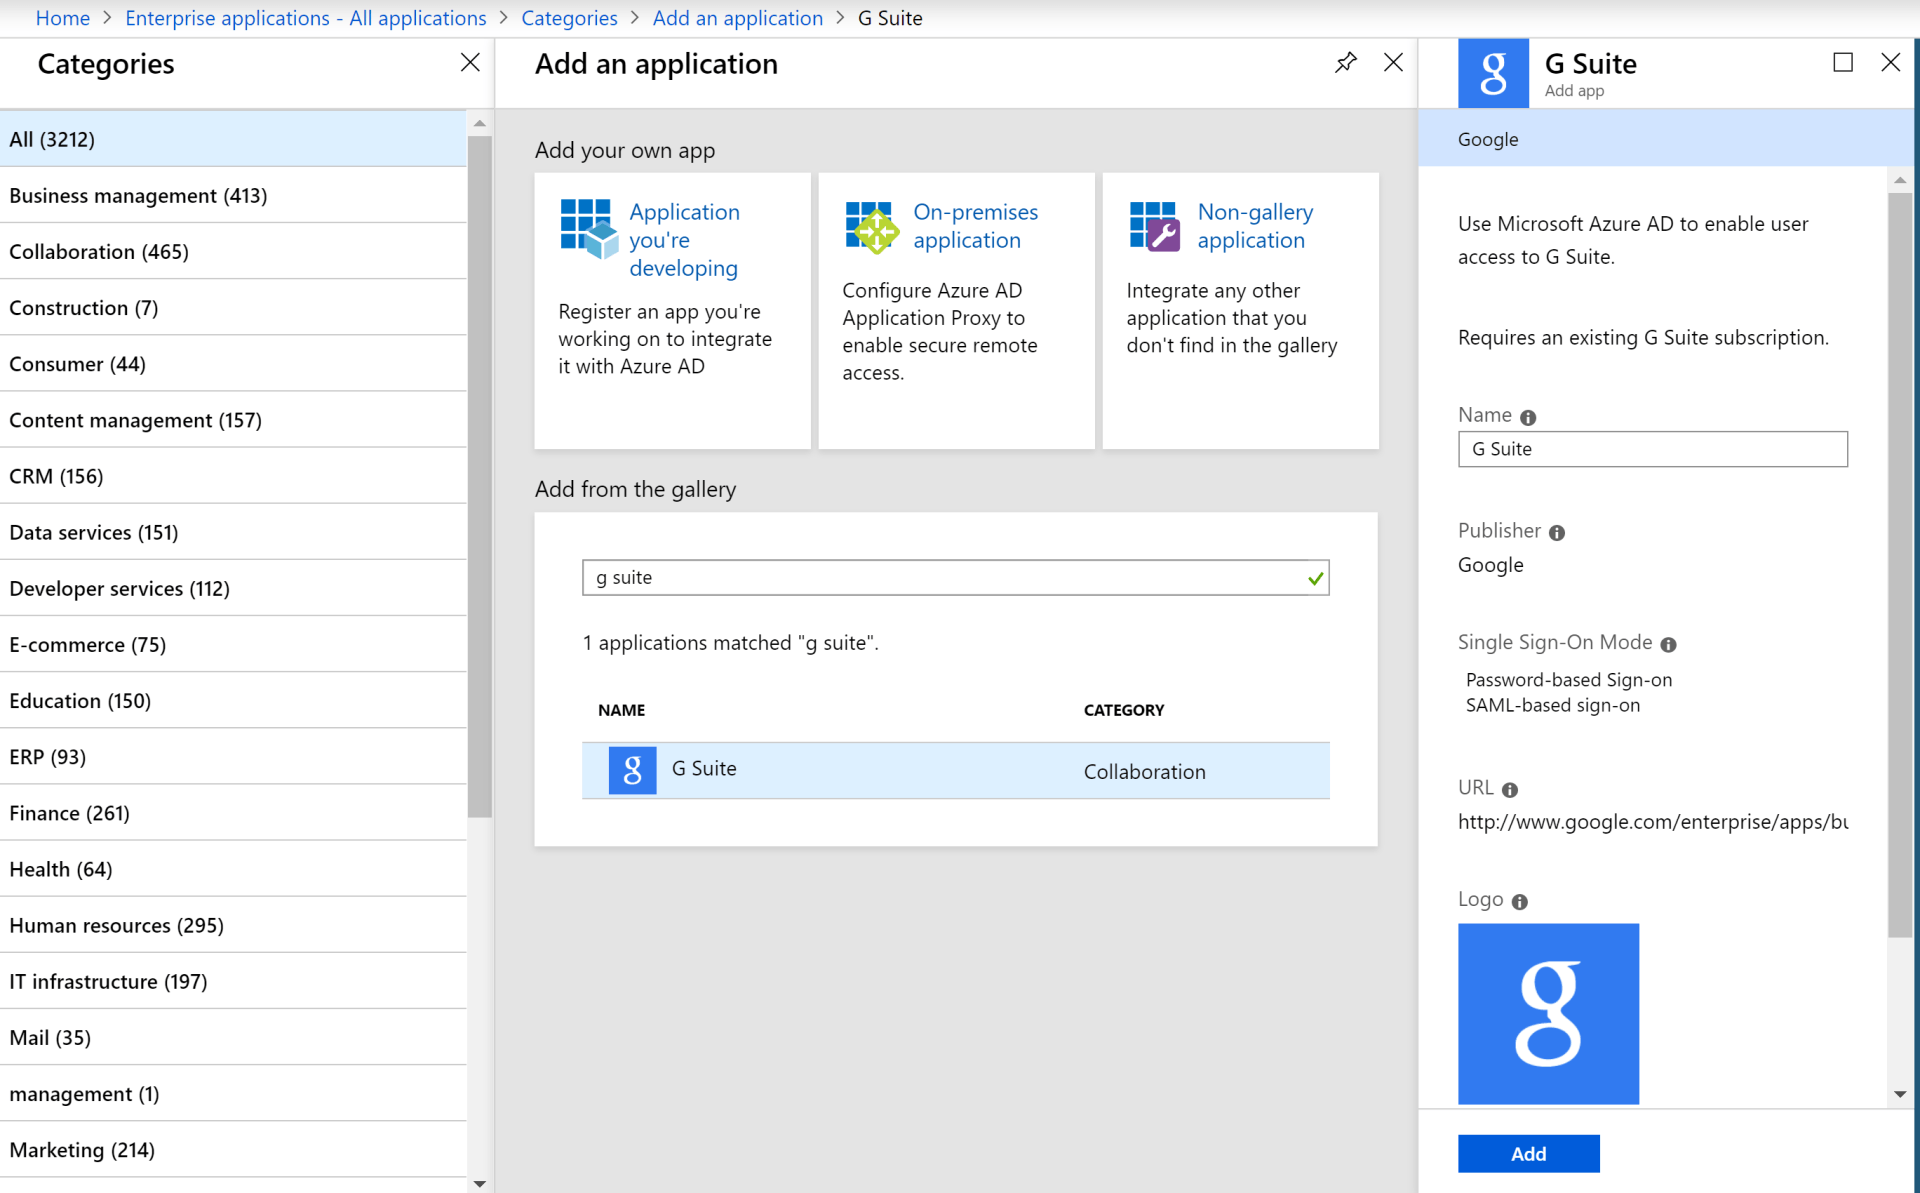The width and height of the screenshot is (1920, 1193).
Task: Open Home breadcrumb link
Action: point(62,18)
